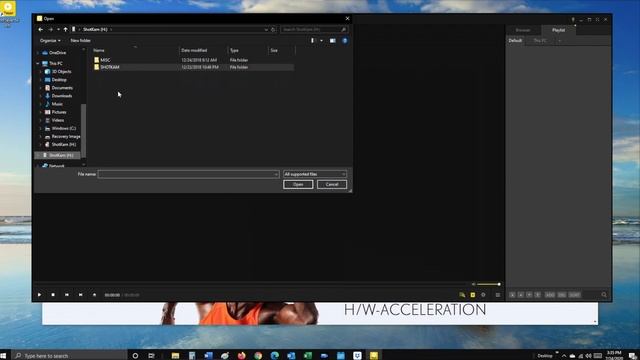Collapse the This PC tree node

[x=38, y=64]
